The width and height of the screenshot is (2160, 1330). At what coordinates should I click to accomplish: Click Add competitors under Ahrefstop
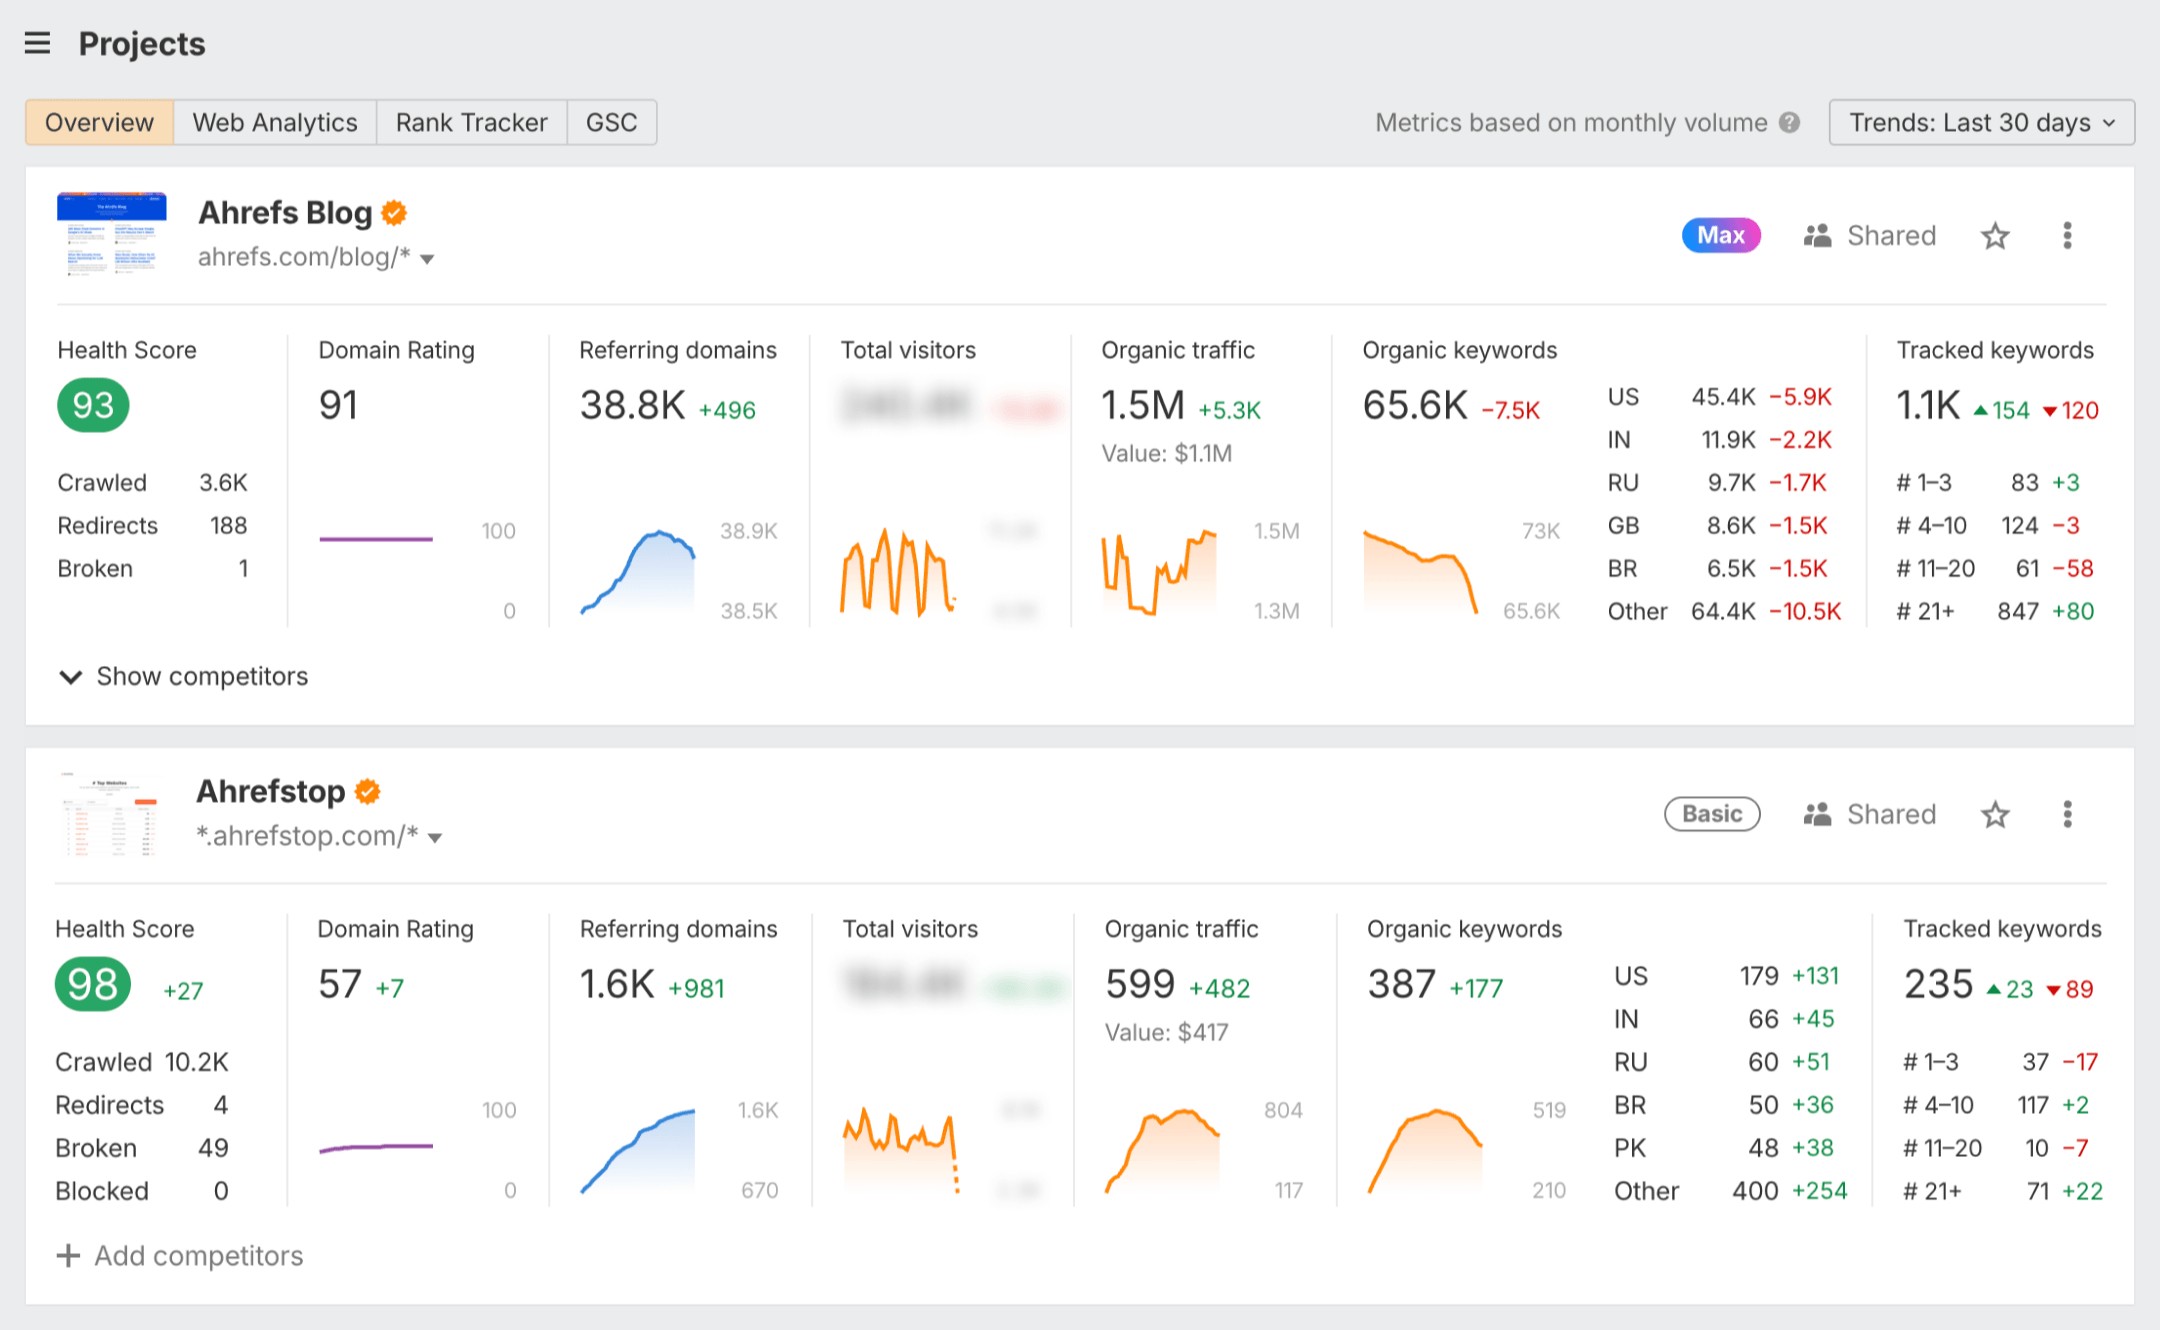180,1255
